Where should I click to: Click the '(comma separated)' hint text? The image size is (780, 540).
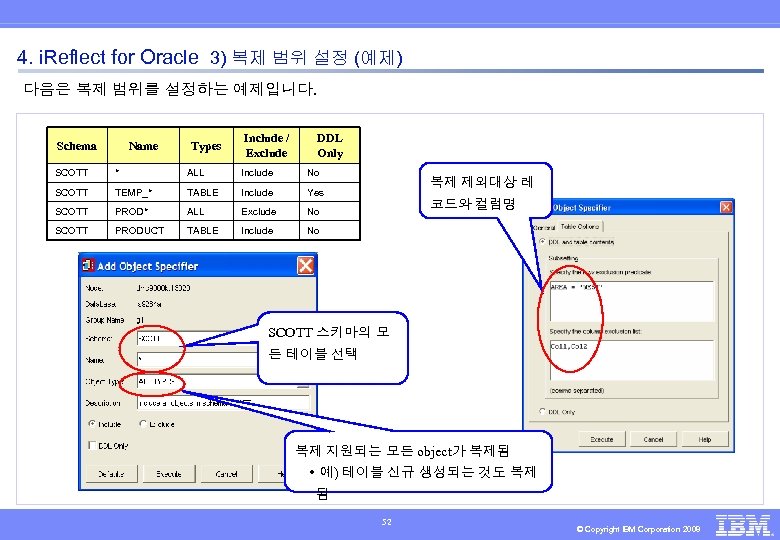coord(577,390)
